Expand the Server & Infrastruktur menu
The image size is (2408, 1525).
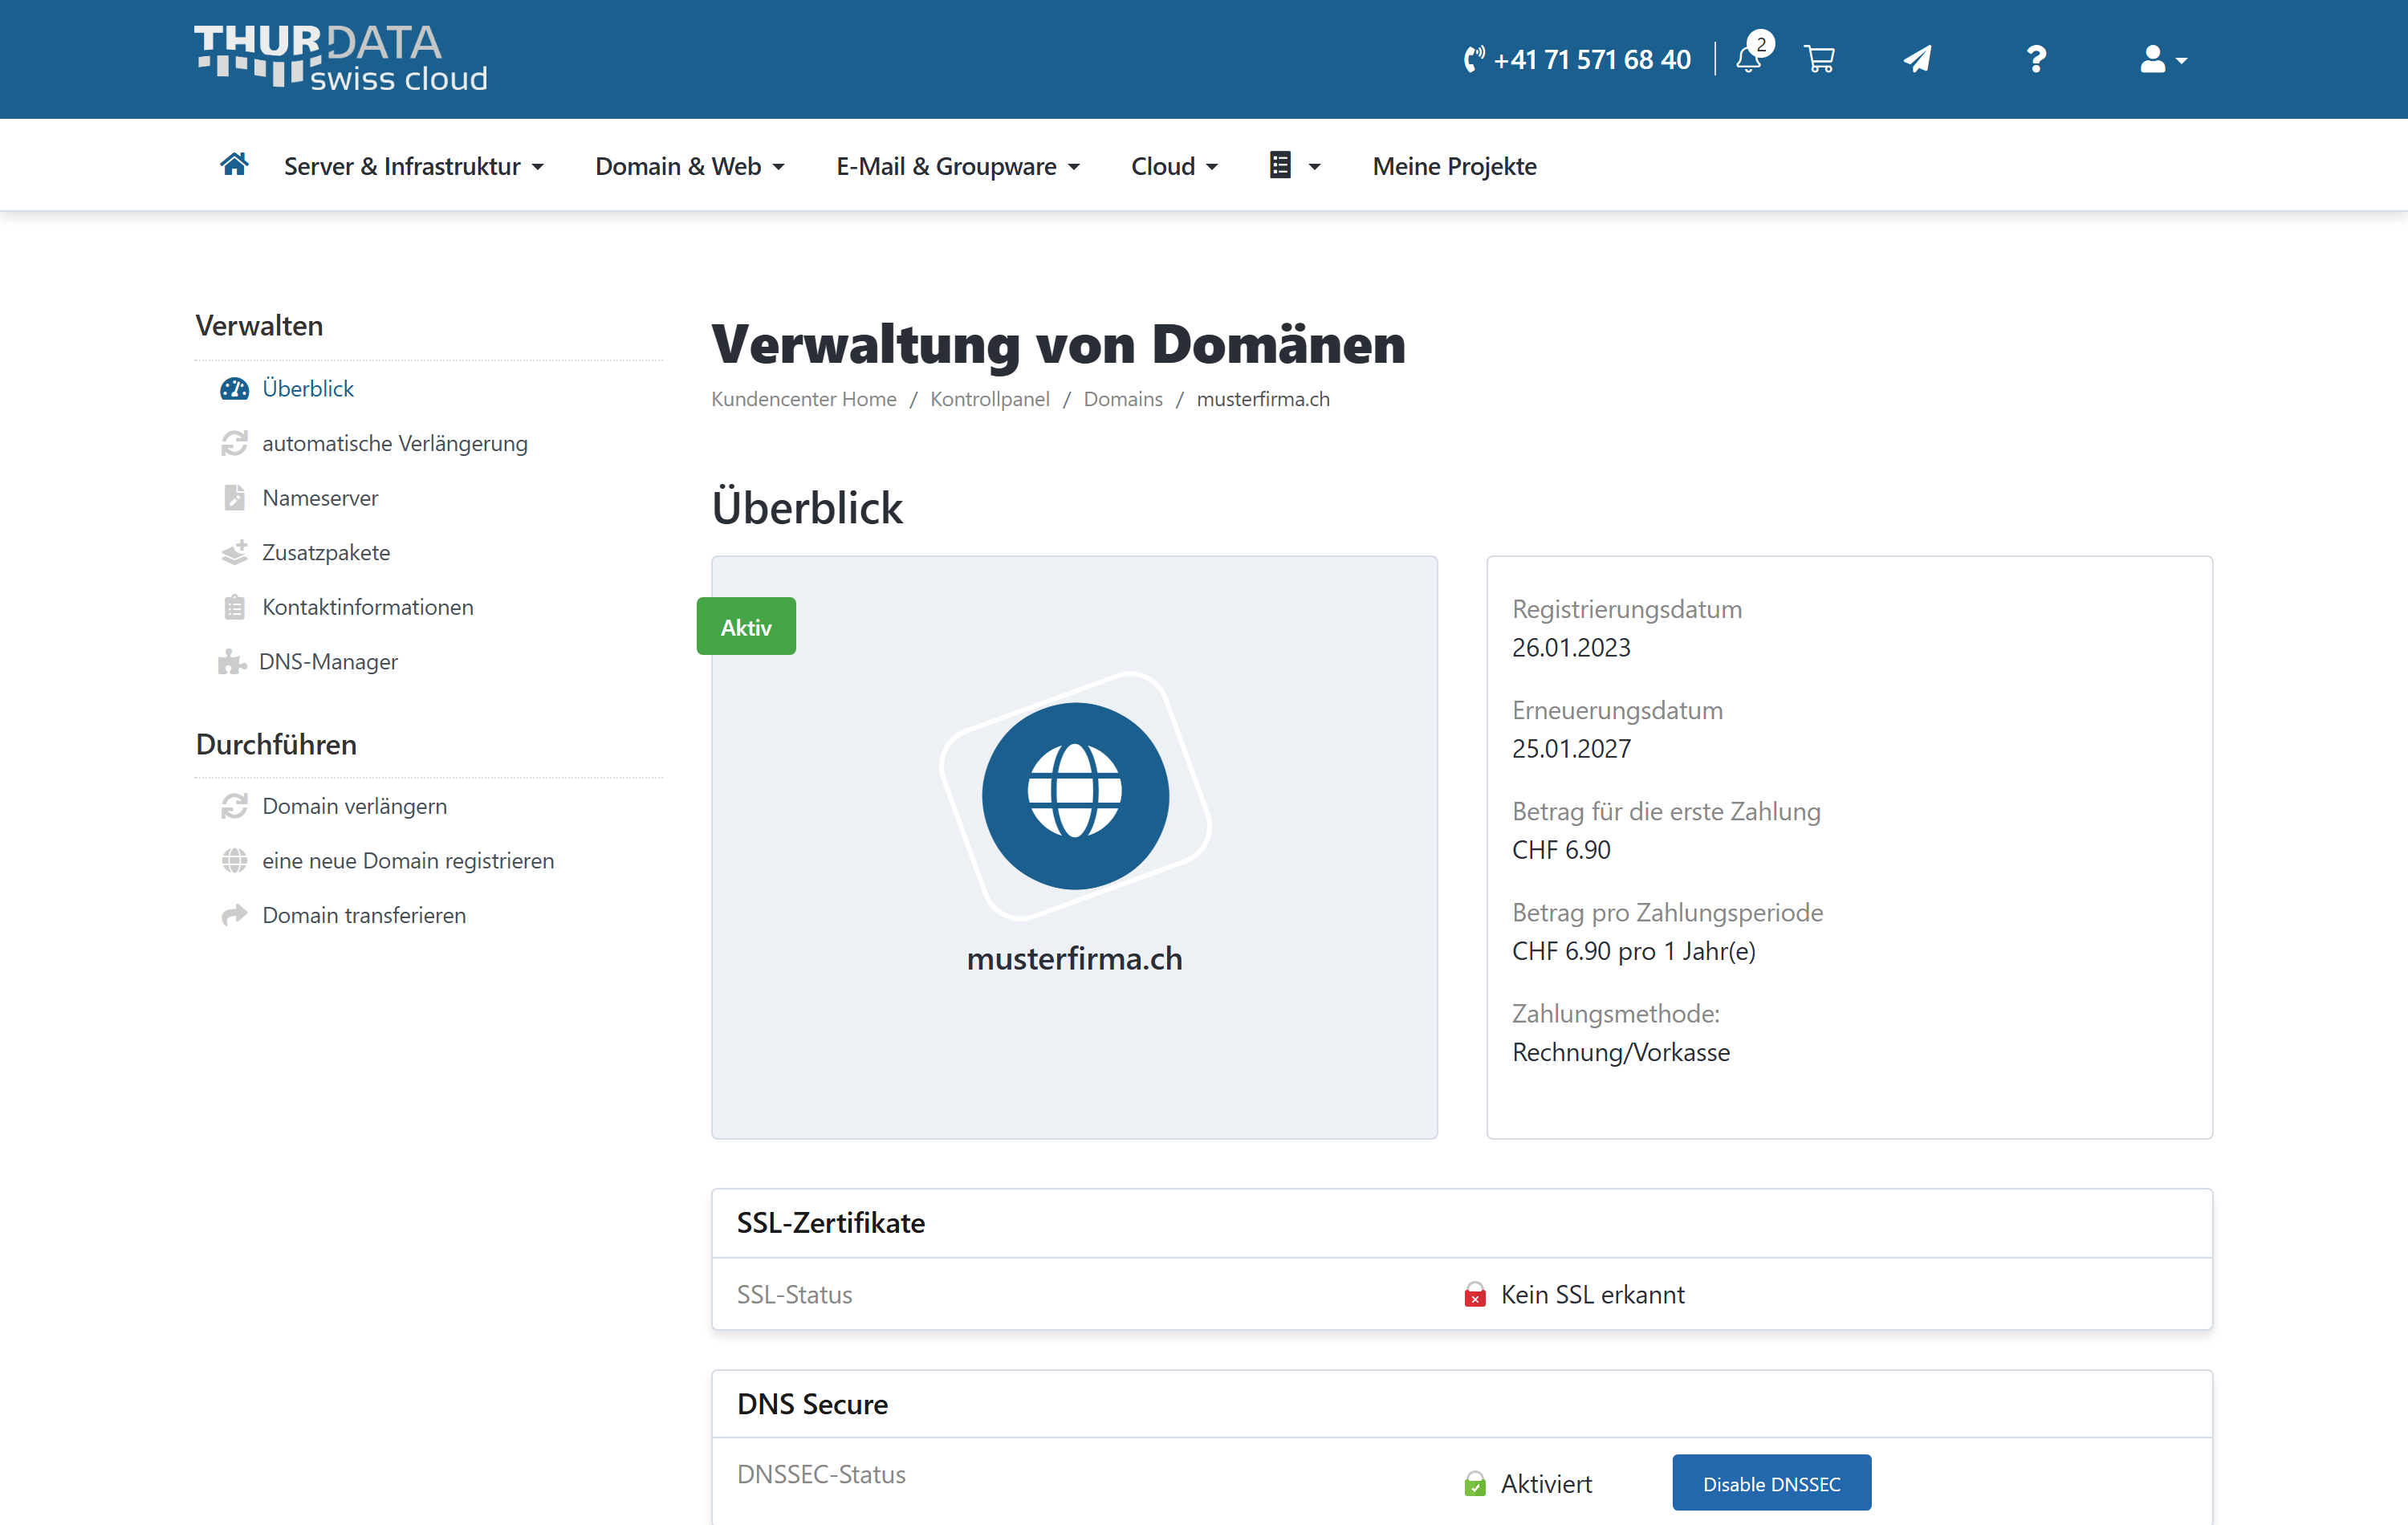(x=414, y=166)
